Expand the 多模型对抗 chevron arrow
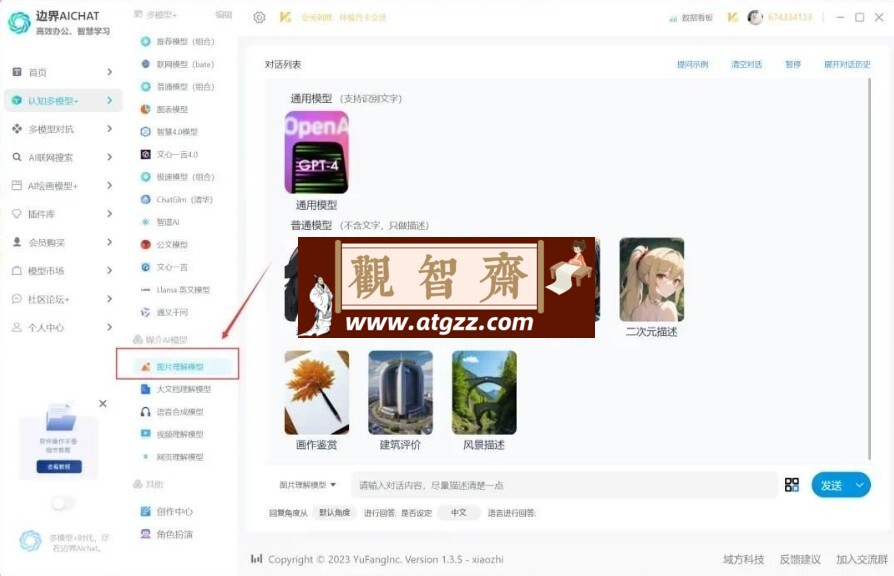This screenshot has width=894, height=576. (109, 129)
